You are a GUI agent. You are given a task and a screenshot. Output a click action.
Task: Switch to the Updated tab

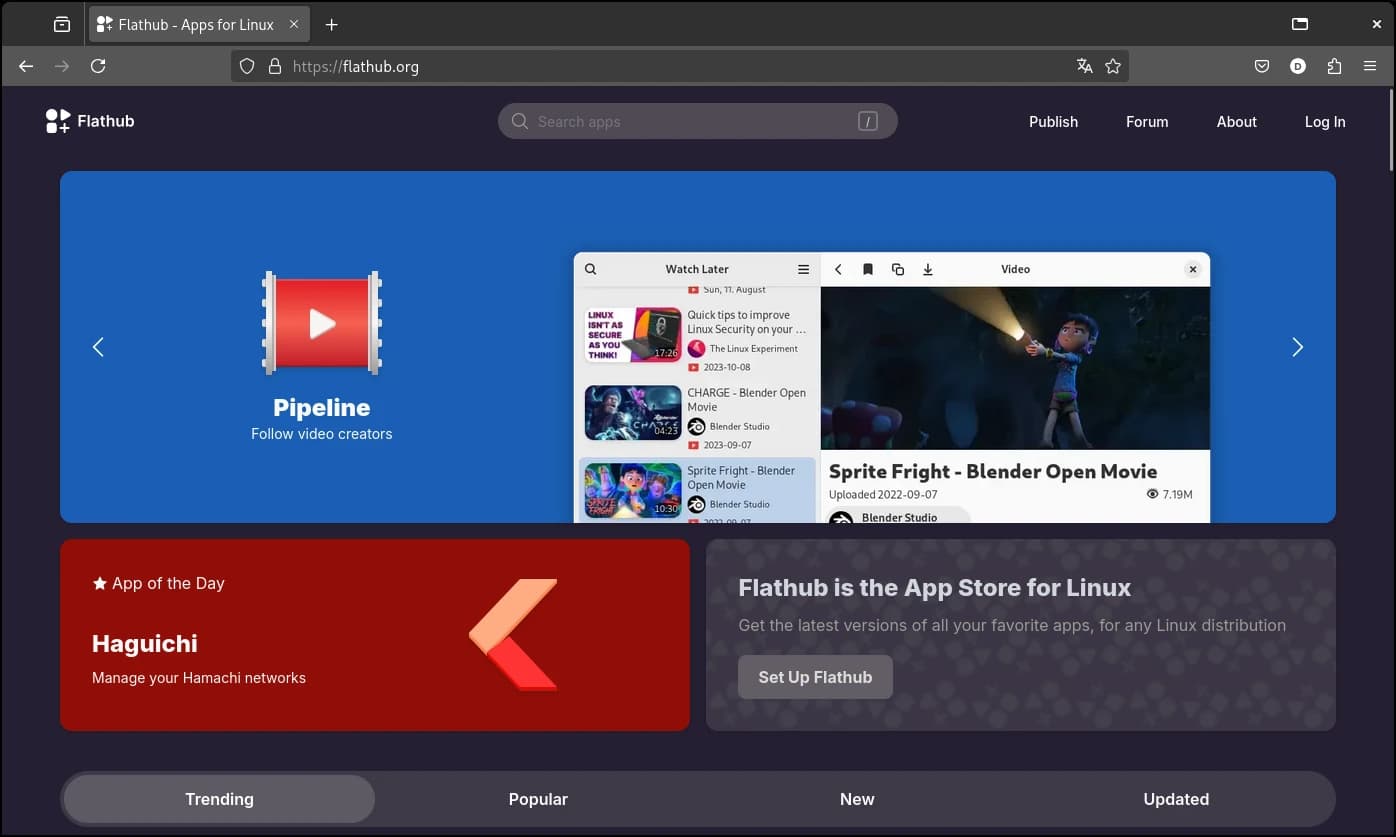(1176, 799)
